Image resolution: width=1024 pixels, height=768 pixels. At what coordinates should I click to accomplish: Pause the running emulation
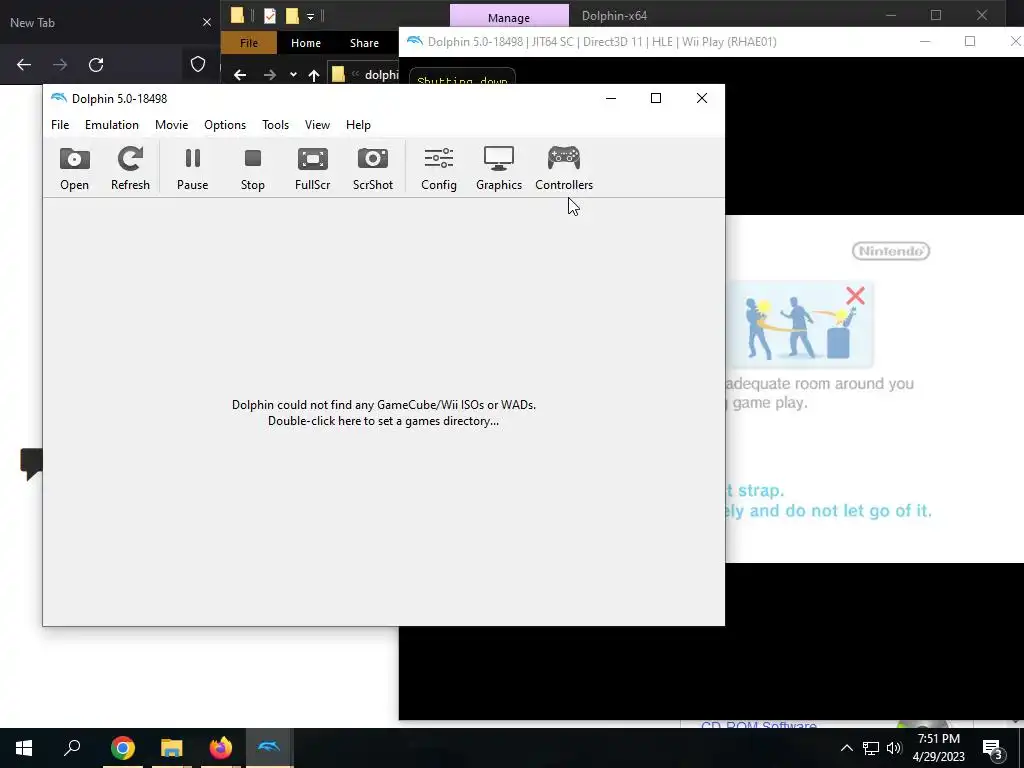tap(193, 168)
